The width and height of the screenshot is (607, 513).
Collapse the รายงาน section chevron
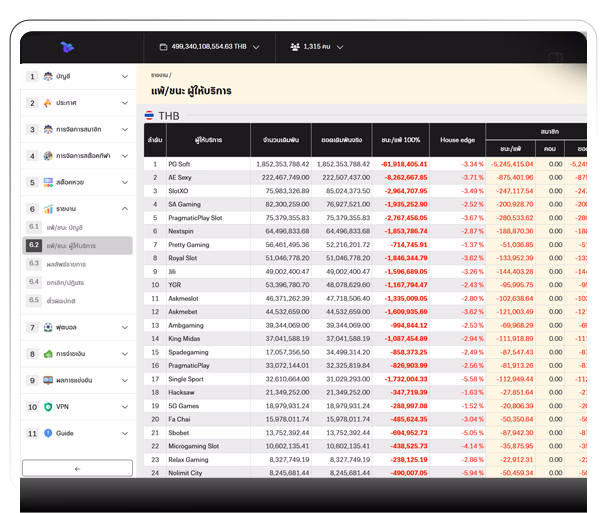125,209
